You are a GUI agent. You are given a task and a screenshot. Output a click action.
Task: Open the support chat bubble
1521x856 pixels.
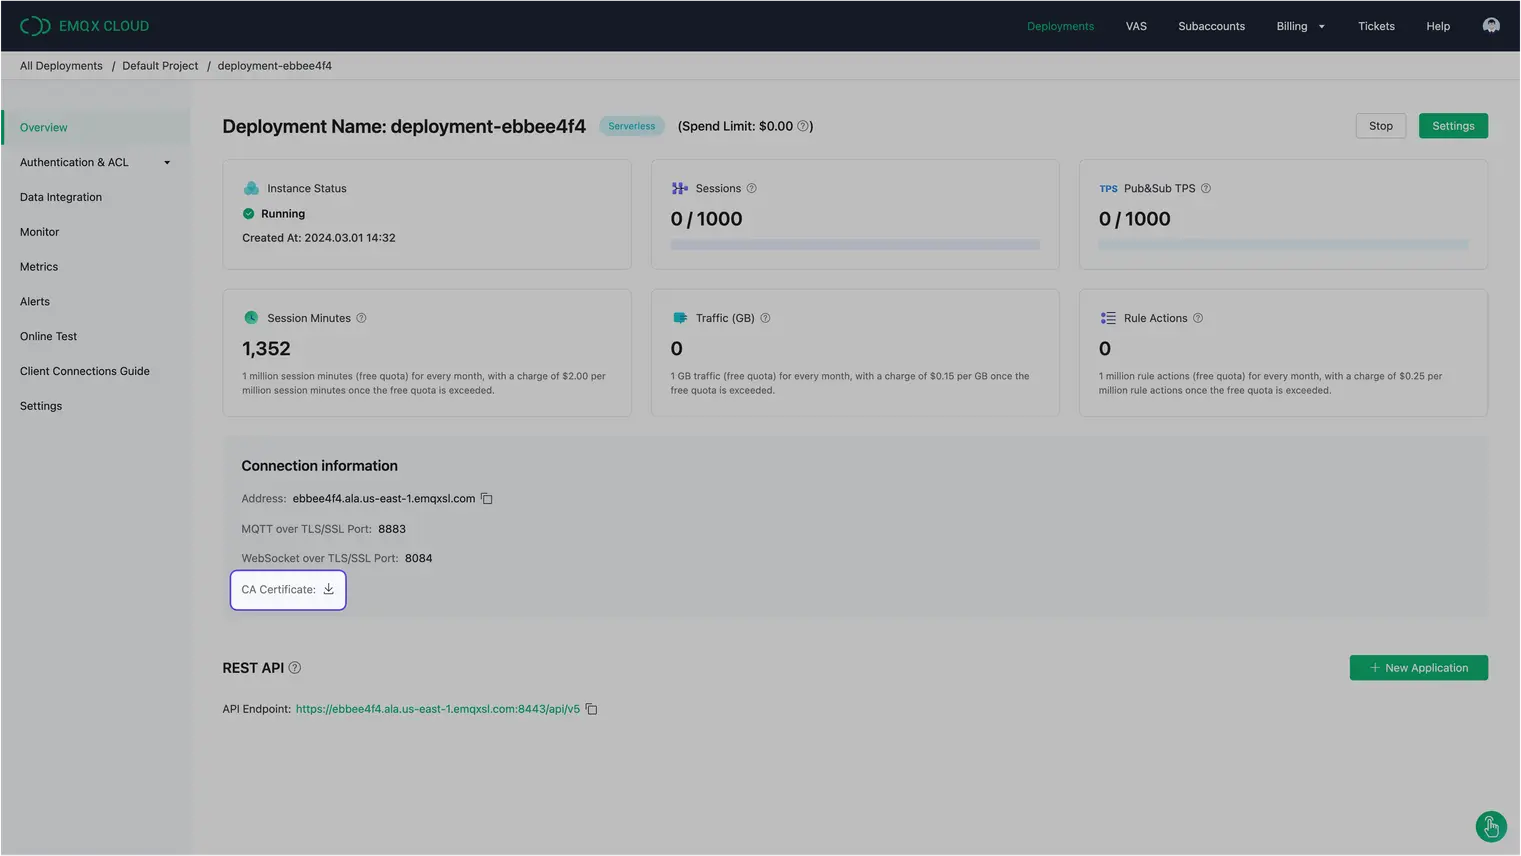(x=1490, y=826)
